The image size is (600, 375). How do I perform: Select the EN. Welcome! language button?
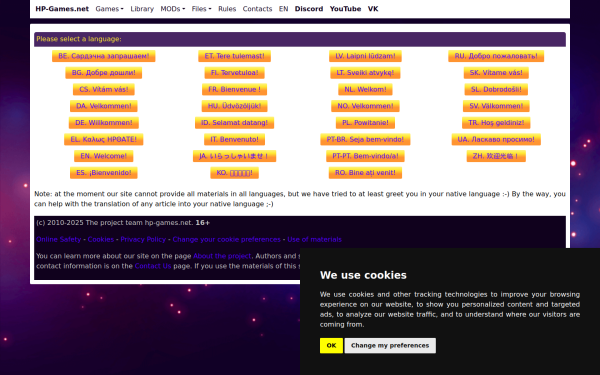tap(104, 156)
